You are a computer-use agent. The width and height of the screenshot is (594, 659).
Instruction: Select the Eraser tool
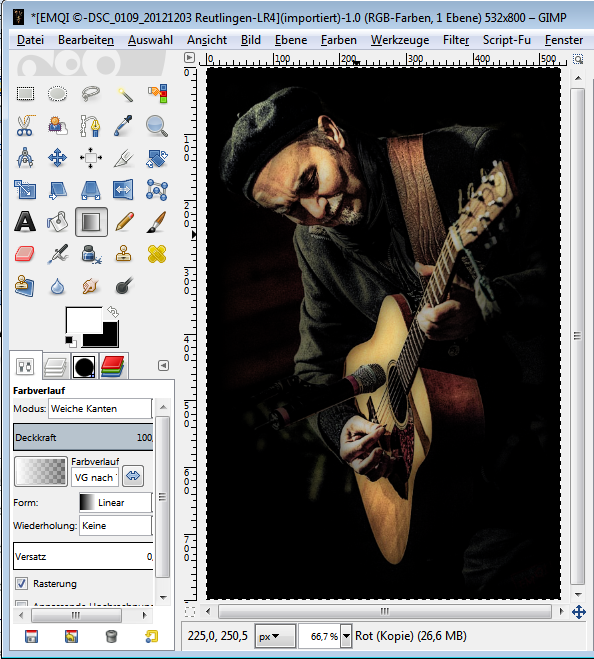pyautogui.click(x=25, y=254)
